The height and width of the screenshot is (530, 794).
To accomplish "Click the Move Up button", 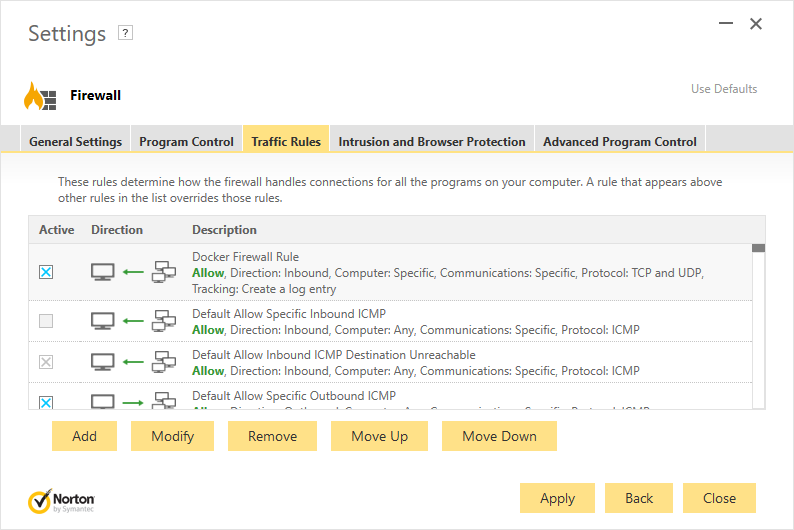I will click(x=379, y=436).
